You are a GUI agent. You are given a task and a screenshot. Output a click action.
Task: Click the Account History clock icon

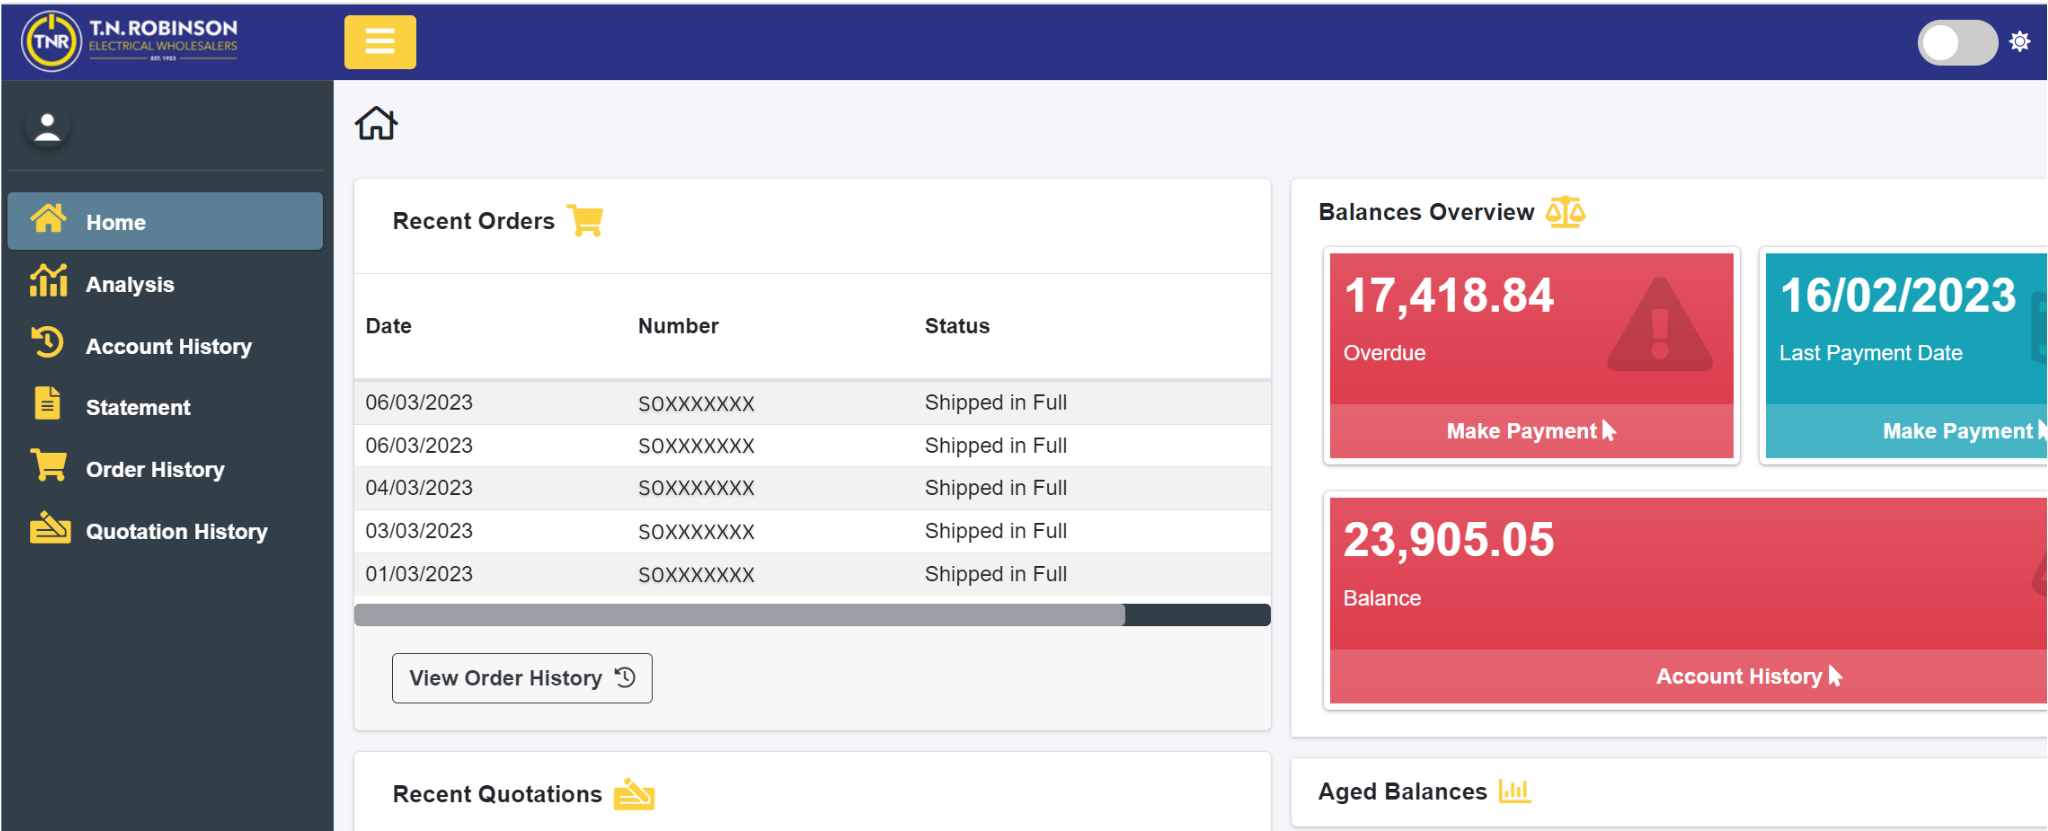(47, 342)
